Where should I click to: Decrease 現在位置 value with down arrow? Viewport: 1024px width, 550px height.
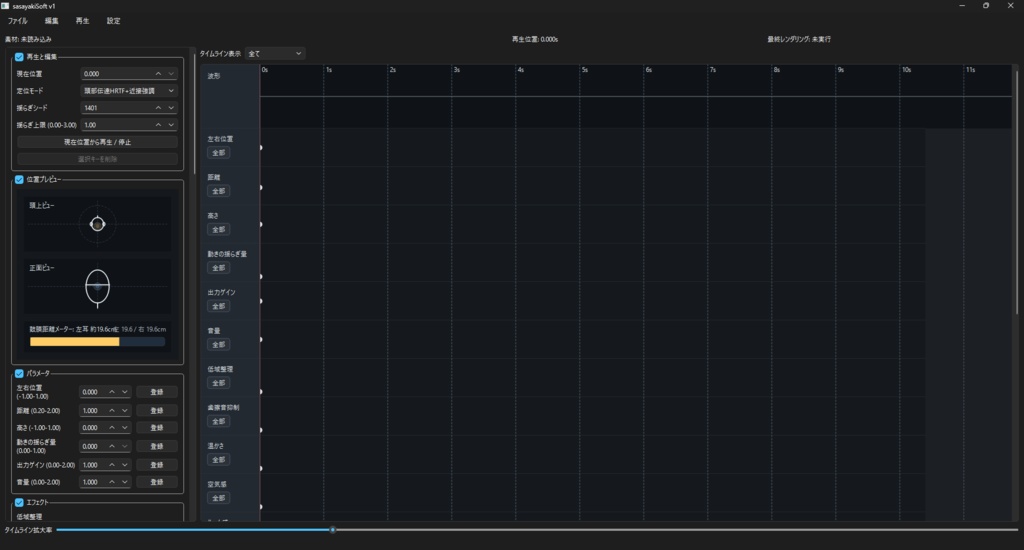click(171, 74)
